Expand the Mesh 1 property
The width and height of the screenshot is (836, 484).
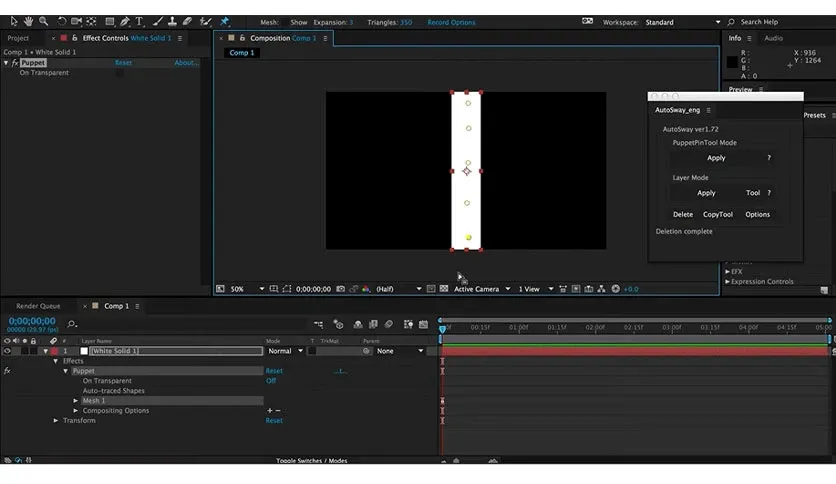(x=76, y=401)
